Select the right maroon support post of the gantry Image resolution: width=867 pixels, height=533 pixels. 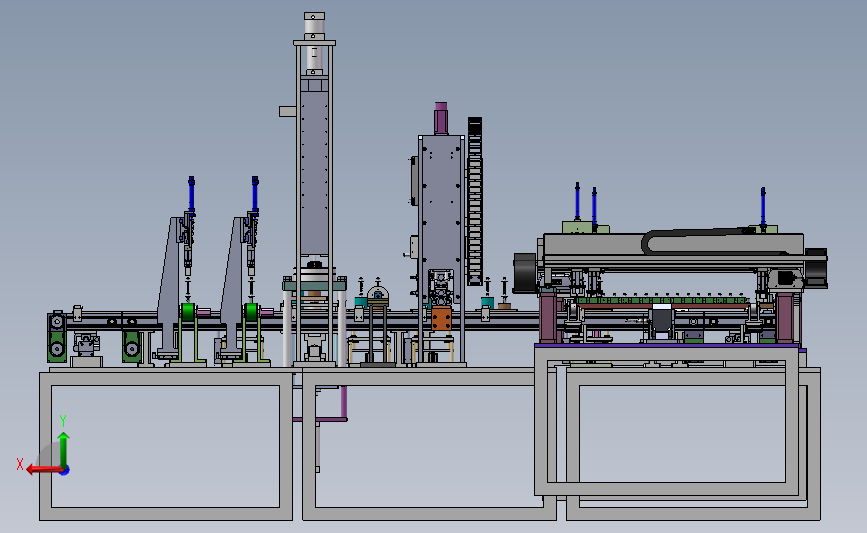[x=785, y=317]
